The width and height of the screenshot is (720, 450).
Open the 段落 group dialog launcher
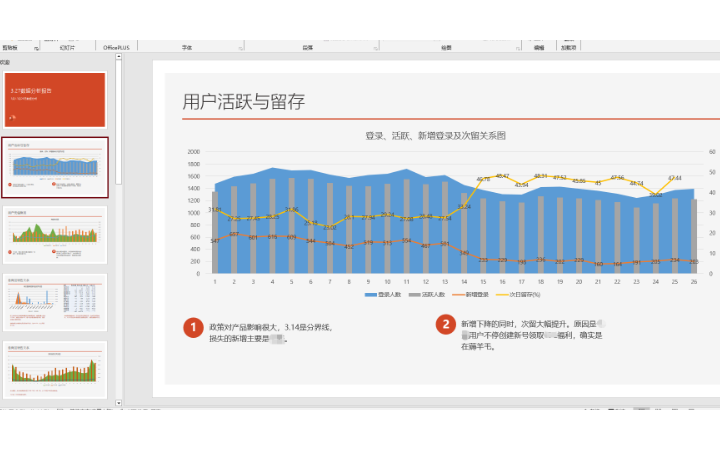tap(376, 48)
